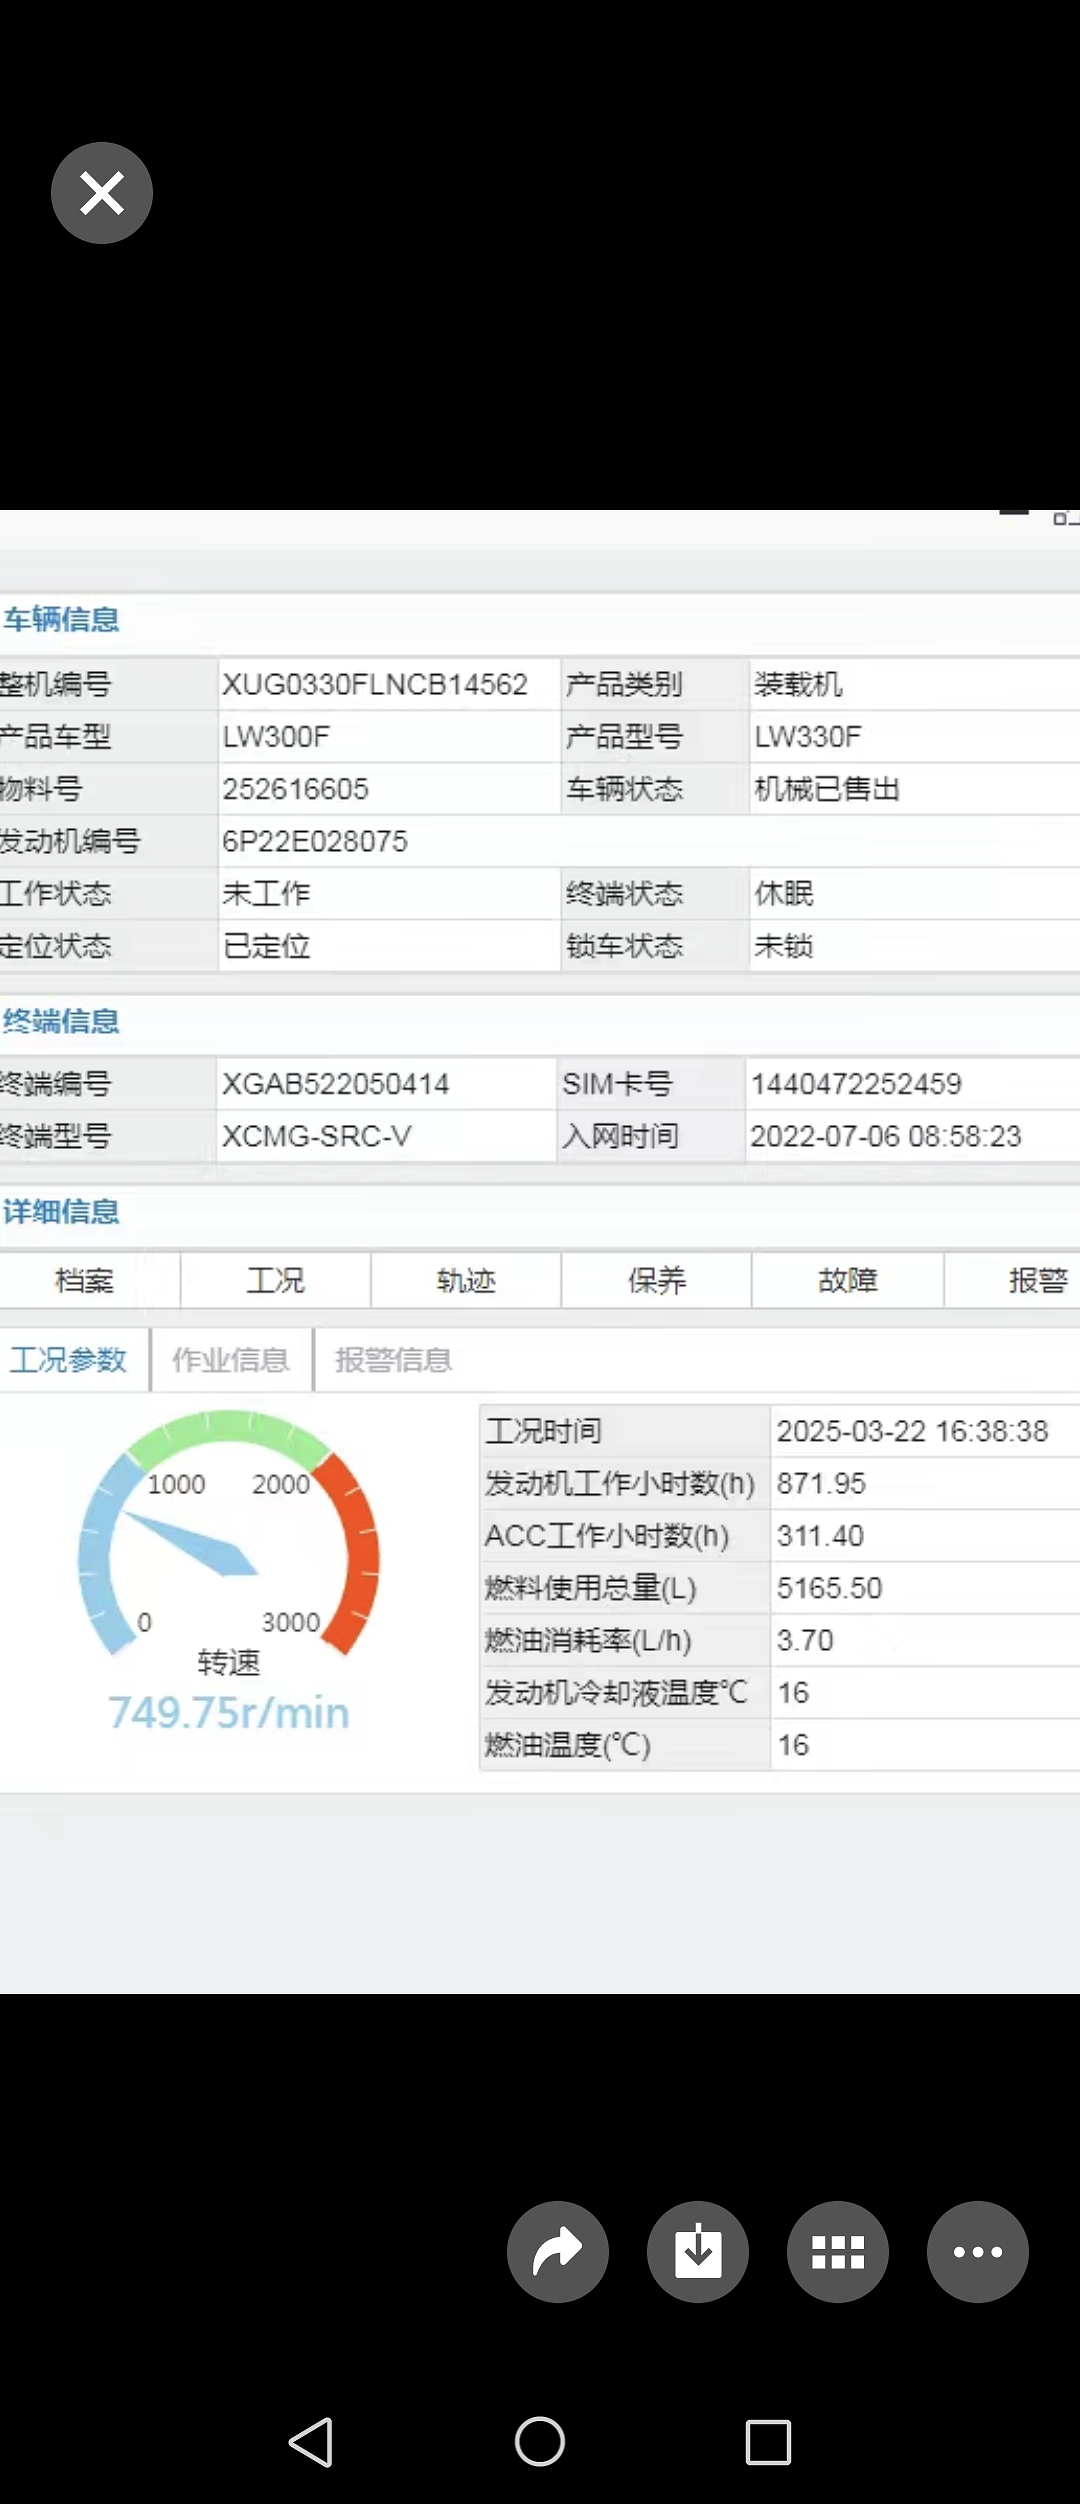The height and width of the screenshot is (2504, 1080).
Task: Click the 发动机冷却液温度 label
Action: (616, 1692)
